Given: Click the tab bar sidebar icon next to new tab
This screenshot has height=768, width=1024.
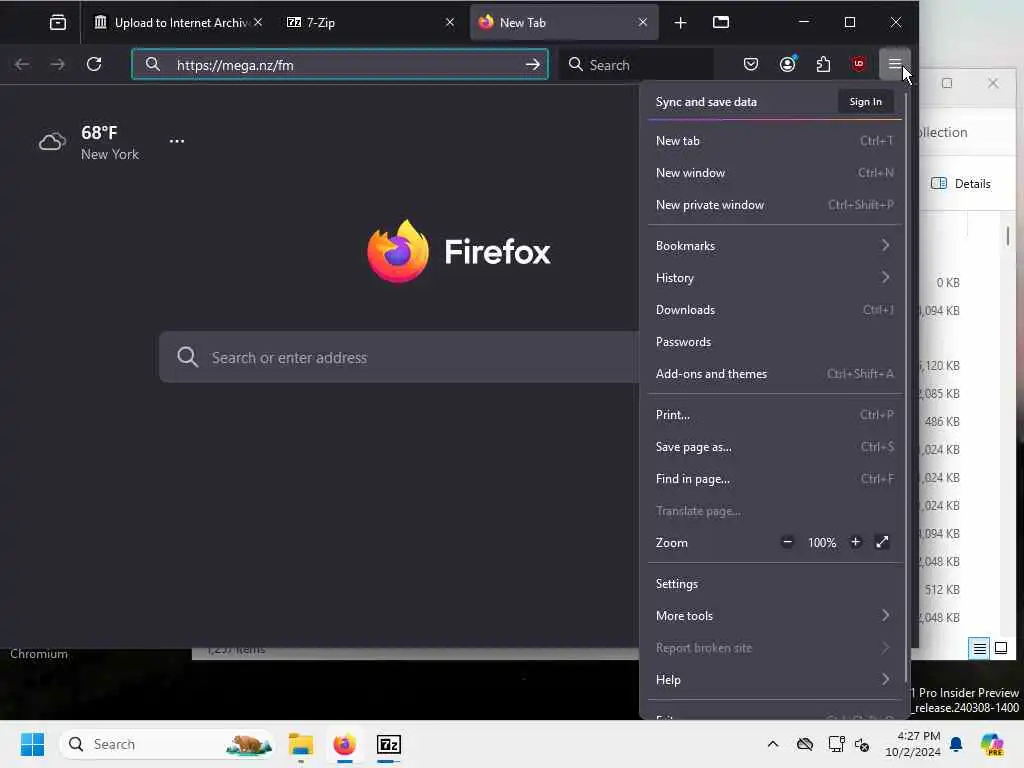Looking at the screenshot, I should coord(721,23).
